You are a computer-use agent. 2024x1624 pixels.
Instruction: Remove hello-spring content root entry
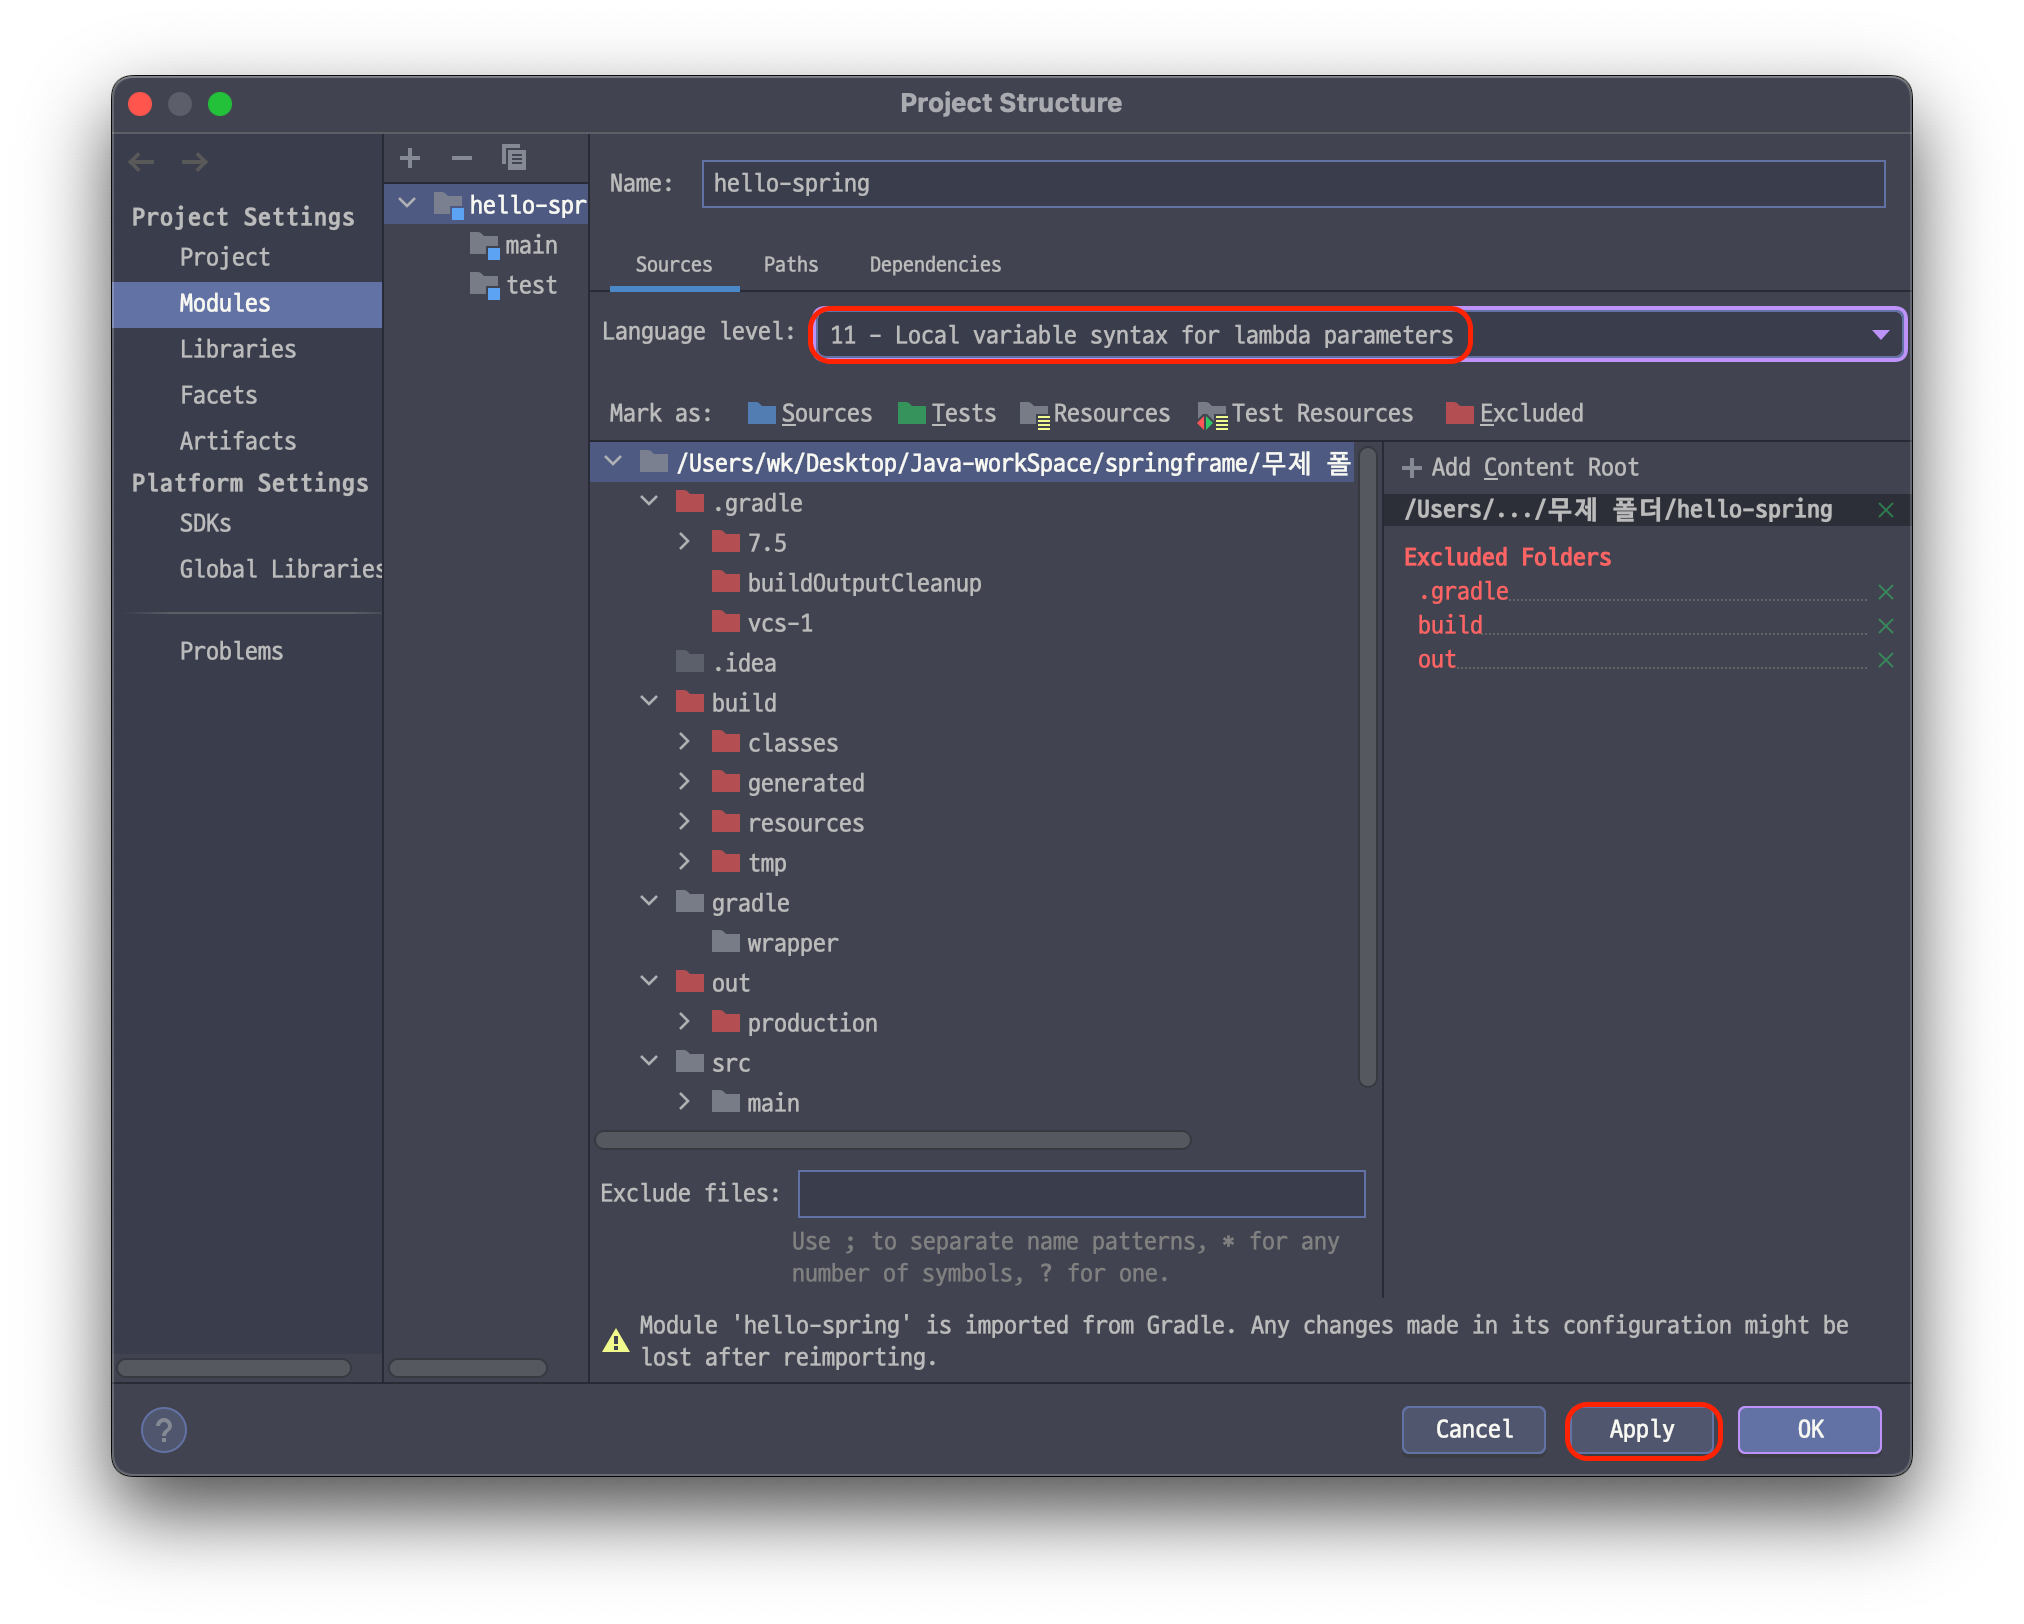pyautogui.click(x=1886, y=510)
